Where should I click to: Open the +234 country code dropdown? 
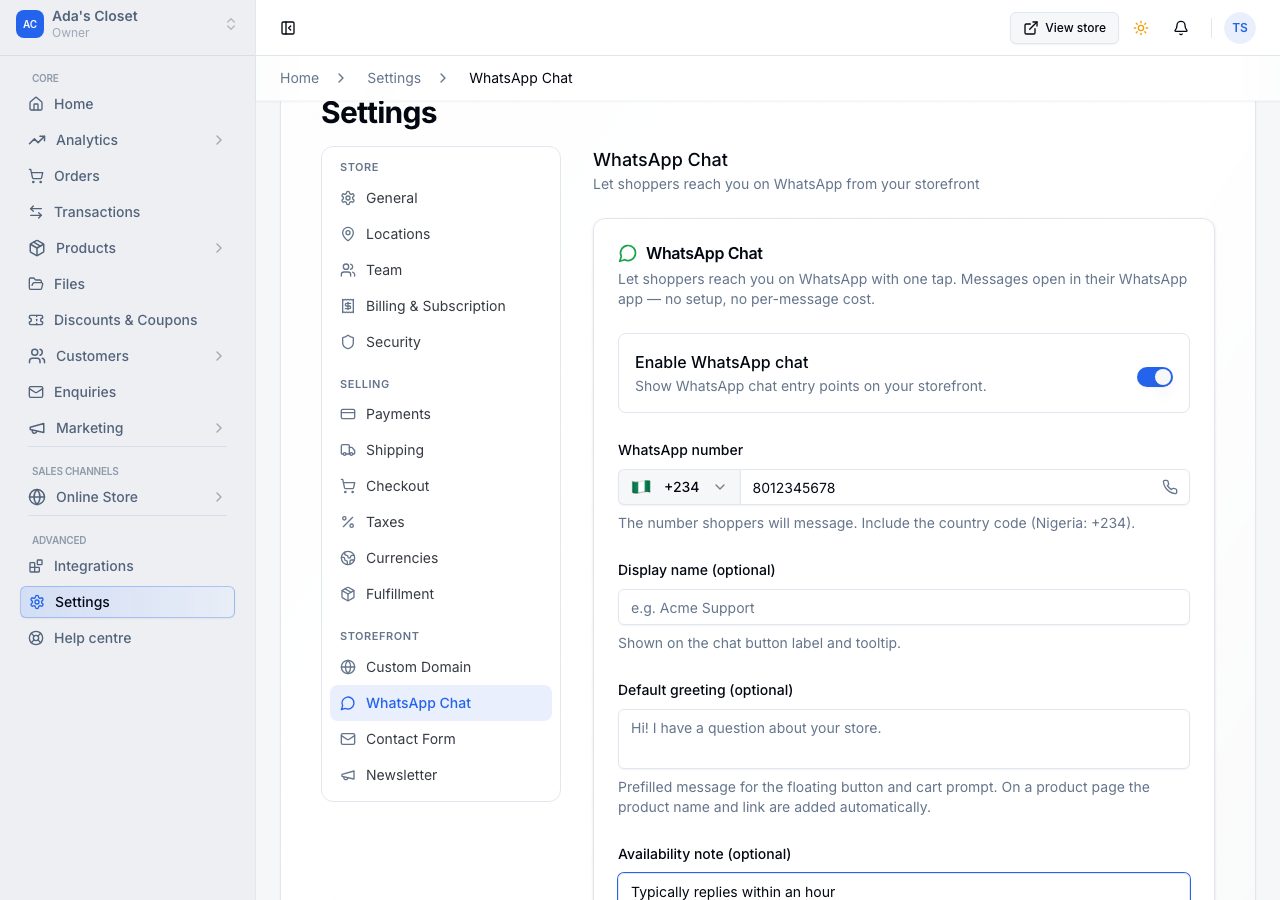(679, 487)
